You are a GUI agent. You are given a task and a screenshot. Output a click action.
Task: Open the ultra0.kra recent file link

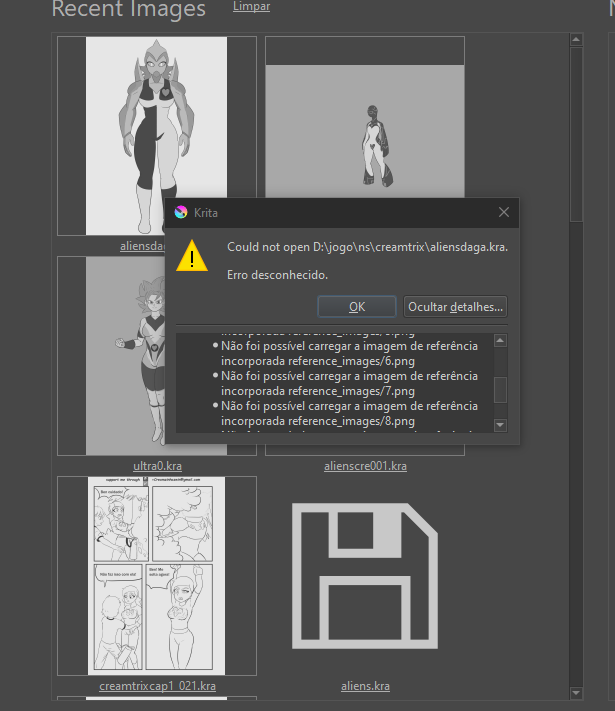pos(157,466)
